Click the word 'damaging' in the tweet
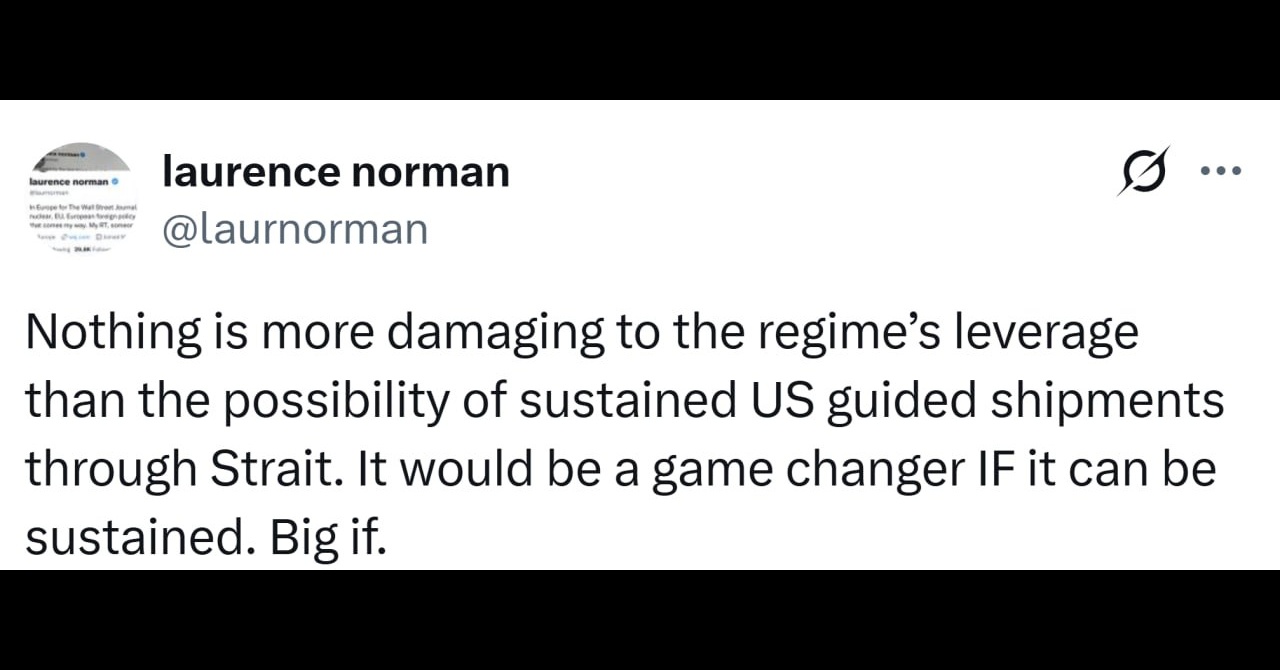The image size is (1280, 670). (495, 334)
